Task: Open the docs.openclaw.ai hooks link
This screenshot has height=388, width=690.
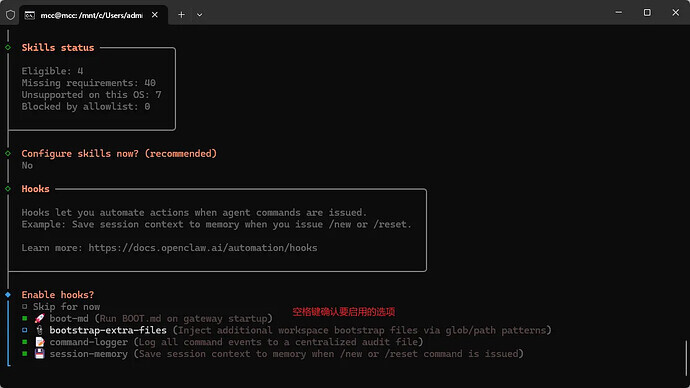Action: pos(203,248)
